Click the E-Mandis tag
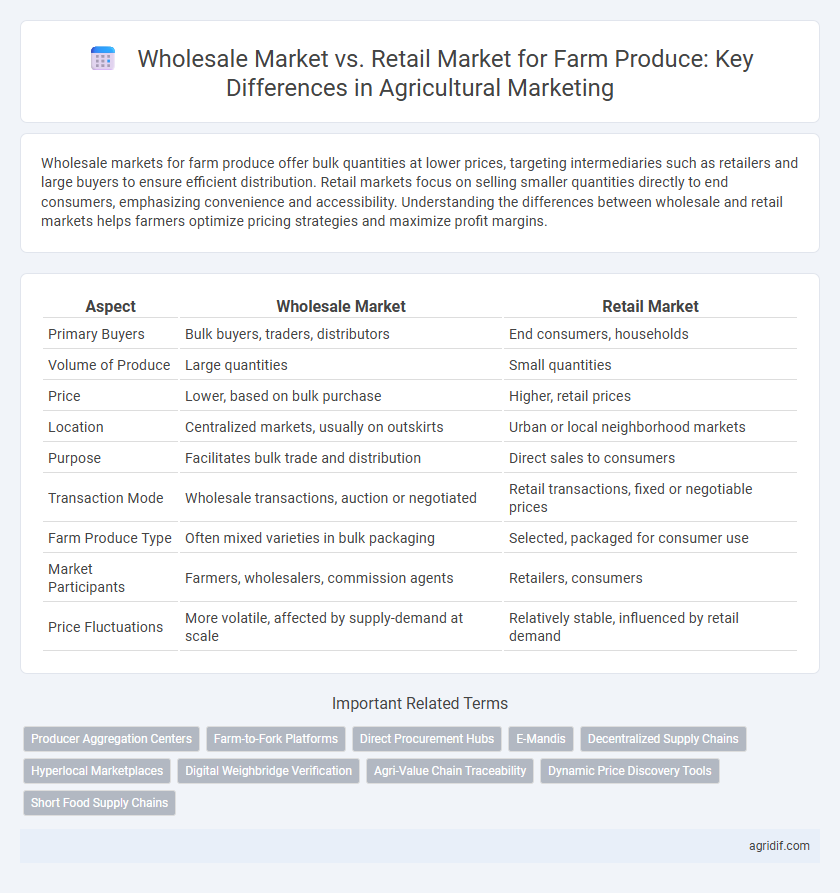This screenshot has width=840, height=893. [x=540, y=739]
